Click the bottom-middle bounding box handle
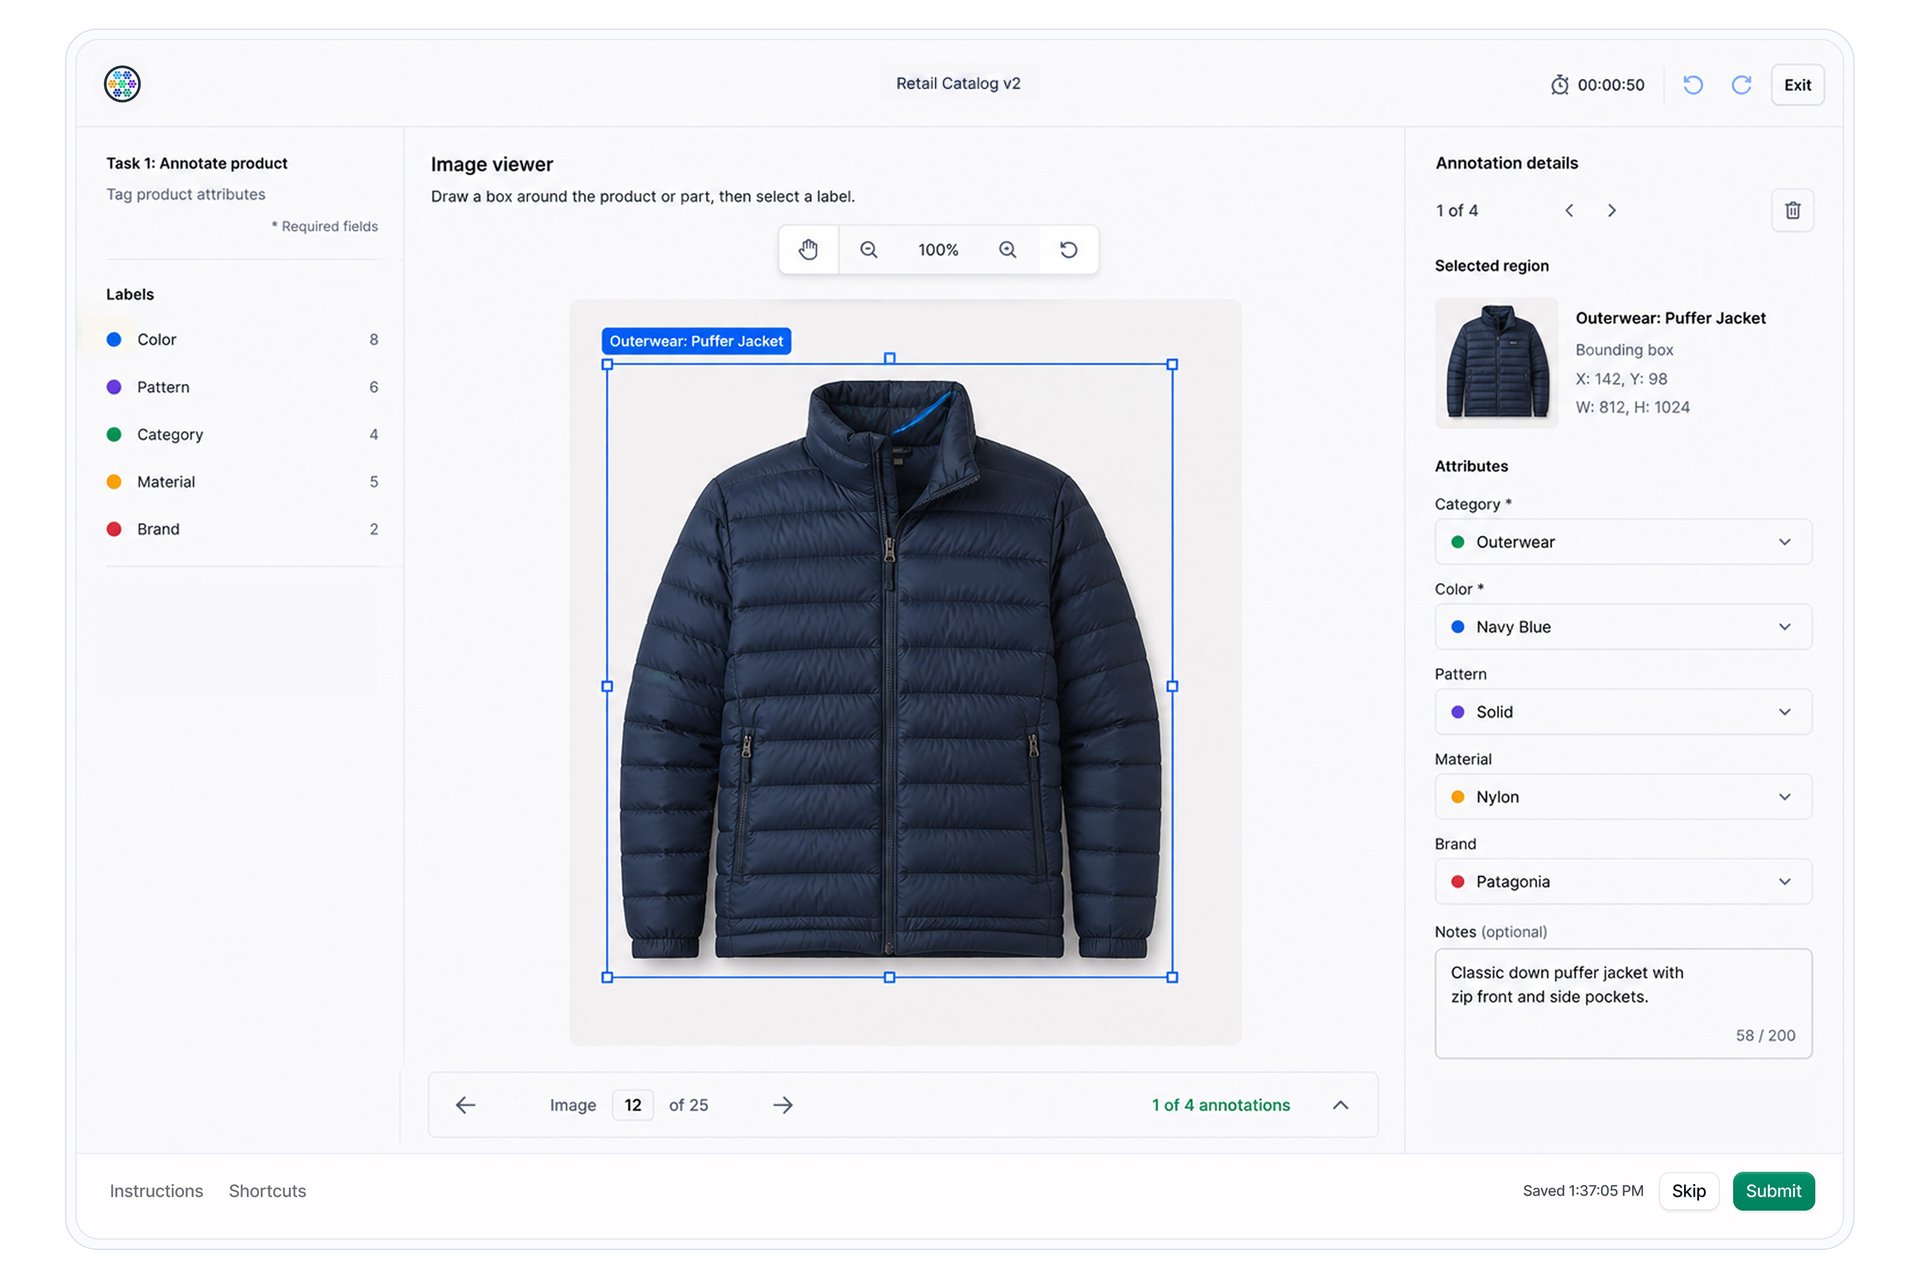This screenshot has width=1920, height=1280. coord(889,977)
